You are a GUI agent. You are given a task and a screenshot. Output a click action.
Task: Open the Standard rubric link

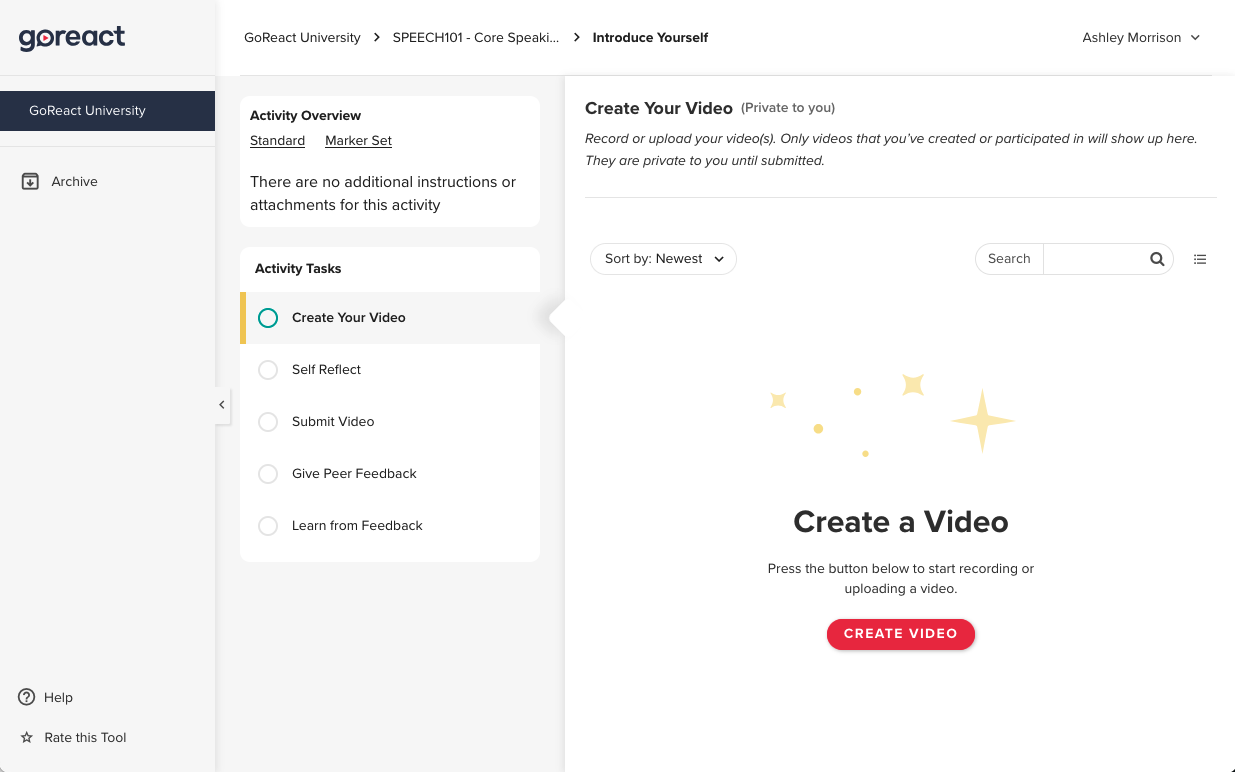(277, 141)
